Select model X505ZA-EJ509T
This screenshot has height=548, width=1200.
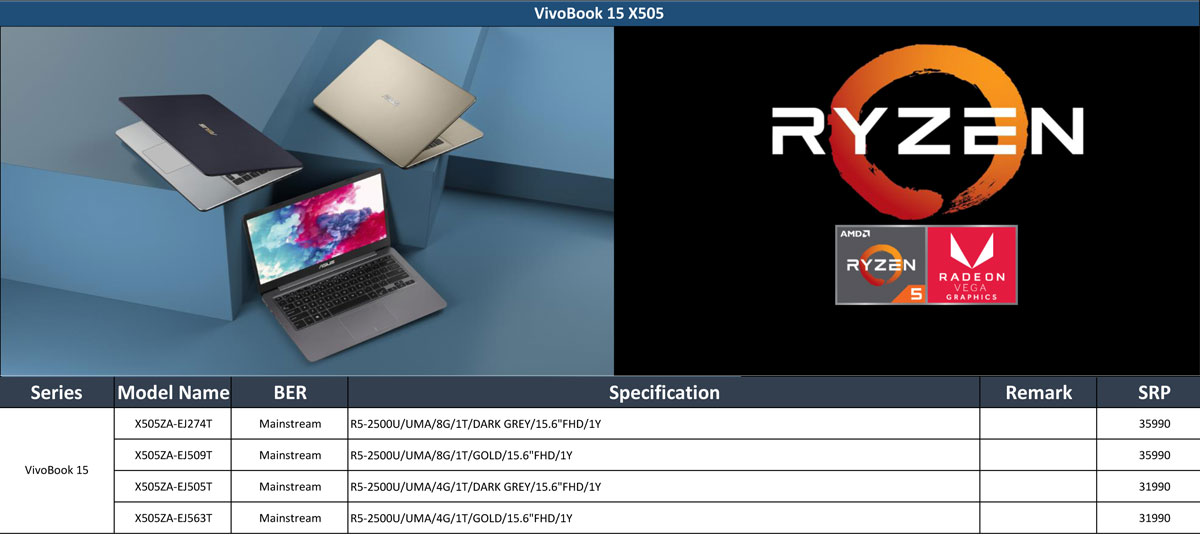[x=173, y=455]
